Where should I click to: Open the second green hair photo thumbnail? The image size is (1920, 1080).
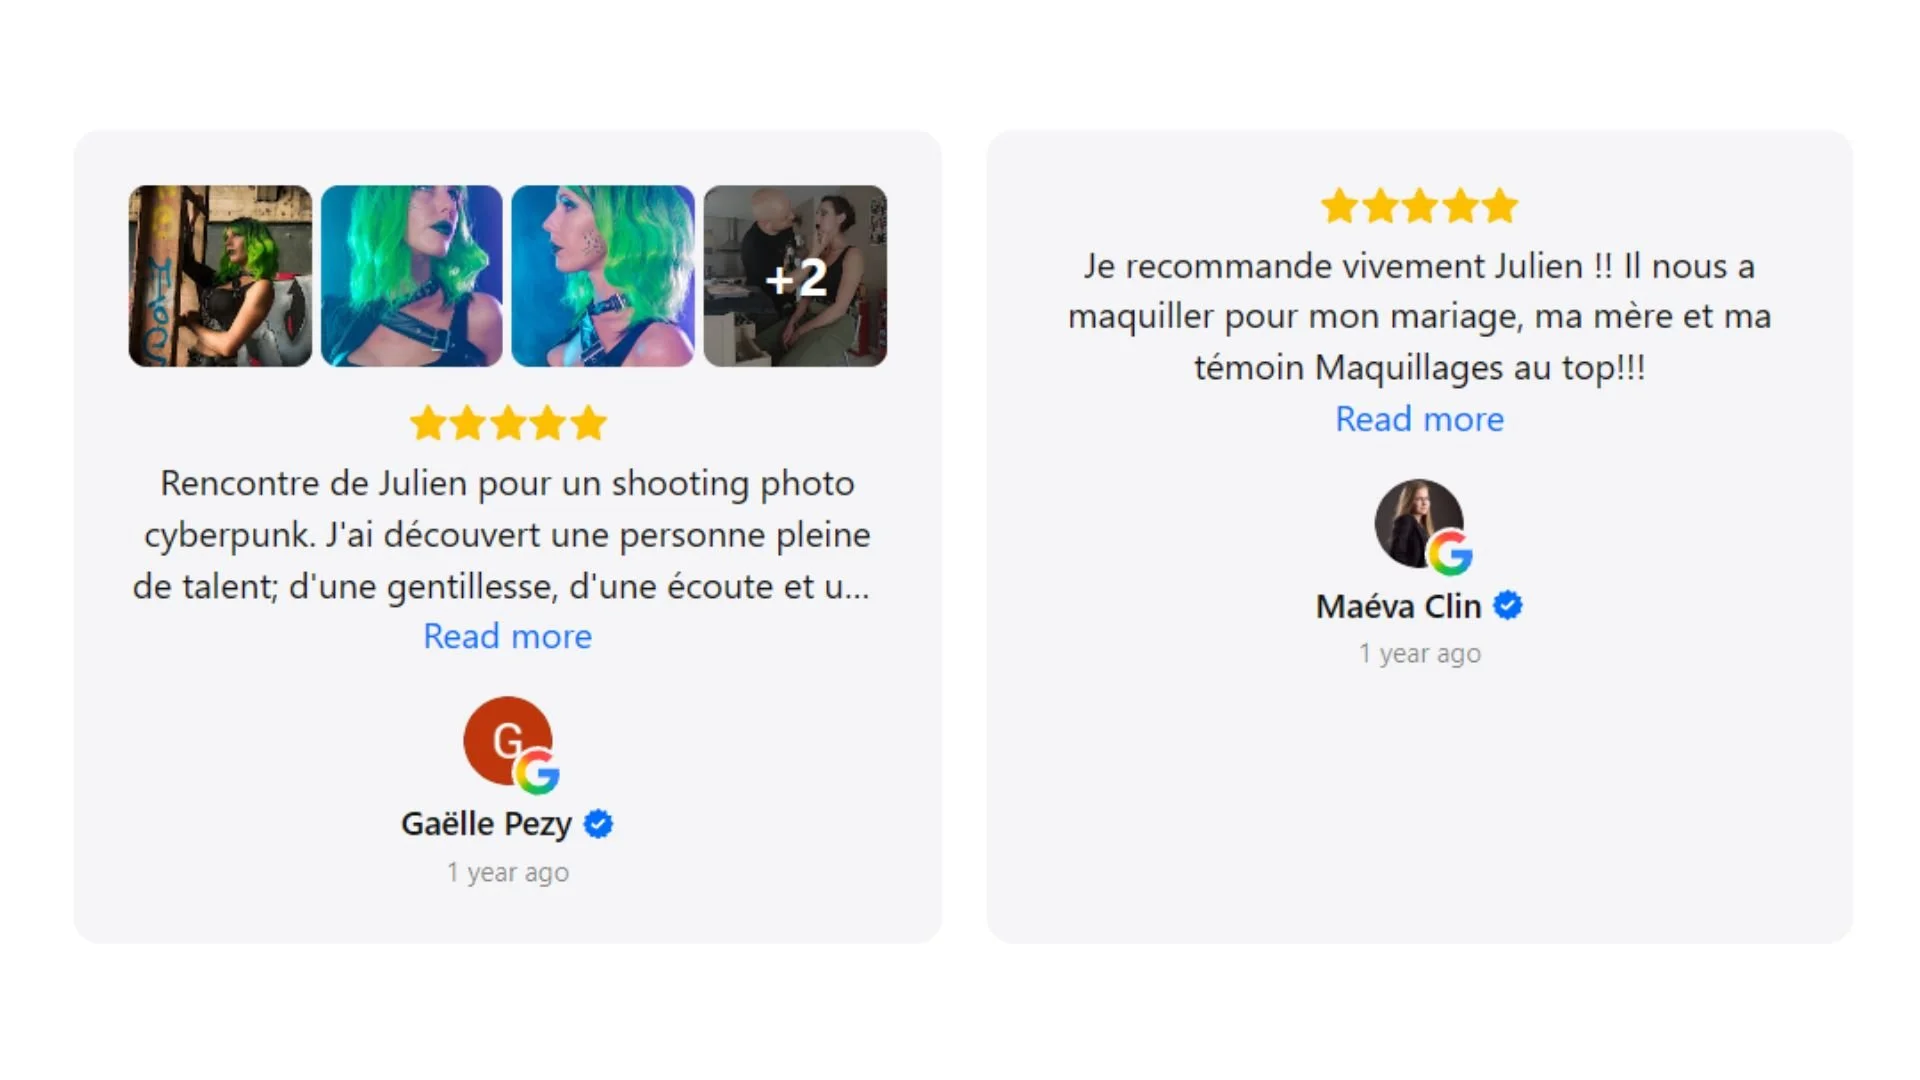411,276
